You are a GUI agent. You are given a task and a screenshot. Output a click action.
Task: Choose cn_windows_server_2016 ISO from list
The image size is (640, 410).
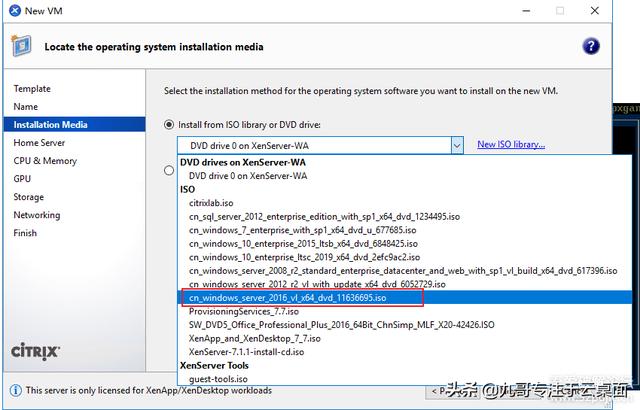[x=288, y=298]
